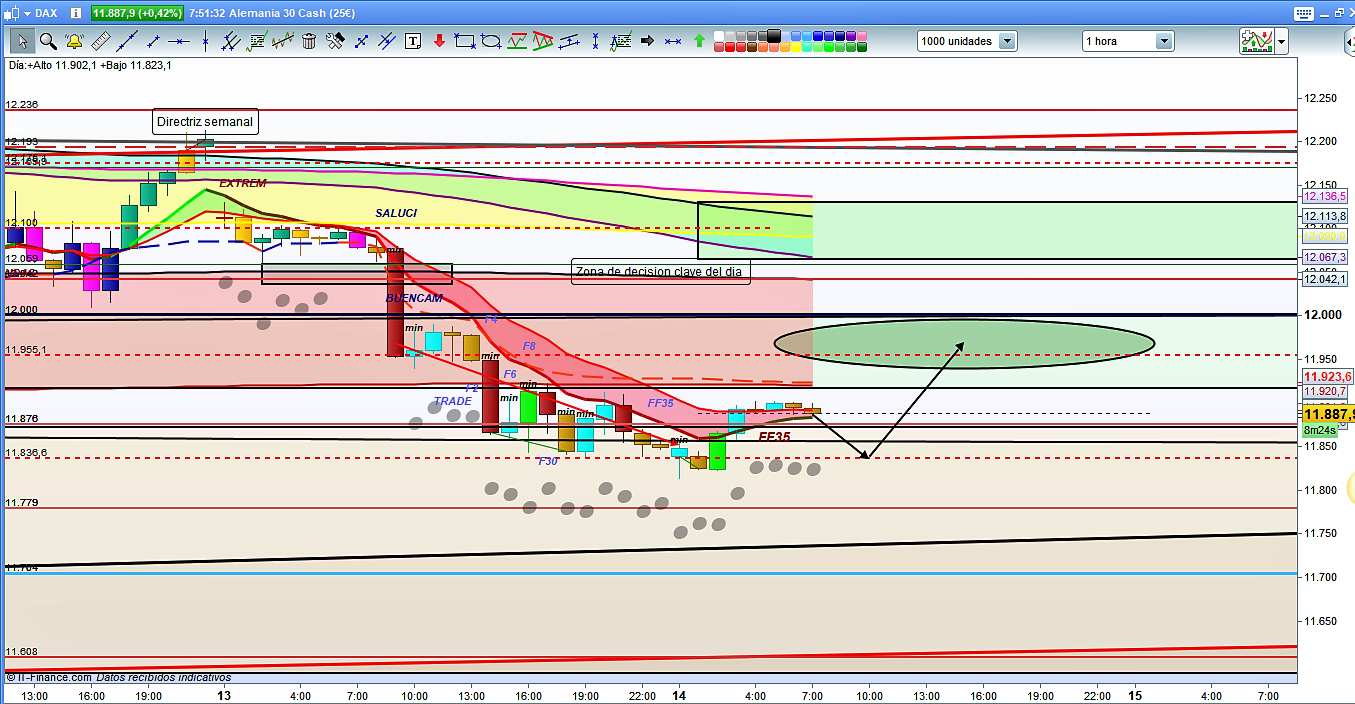Screen dimensions: 1355x704
Task: Open the 1000 unidades dropdown
Action: click(x=1007, y=41)
